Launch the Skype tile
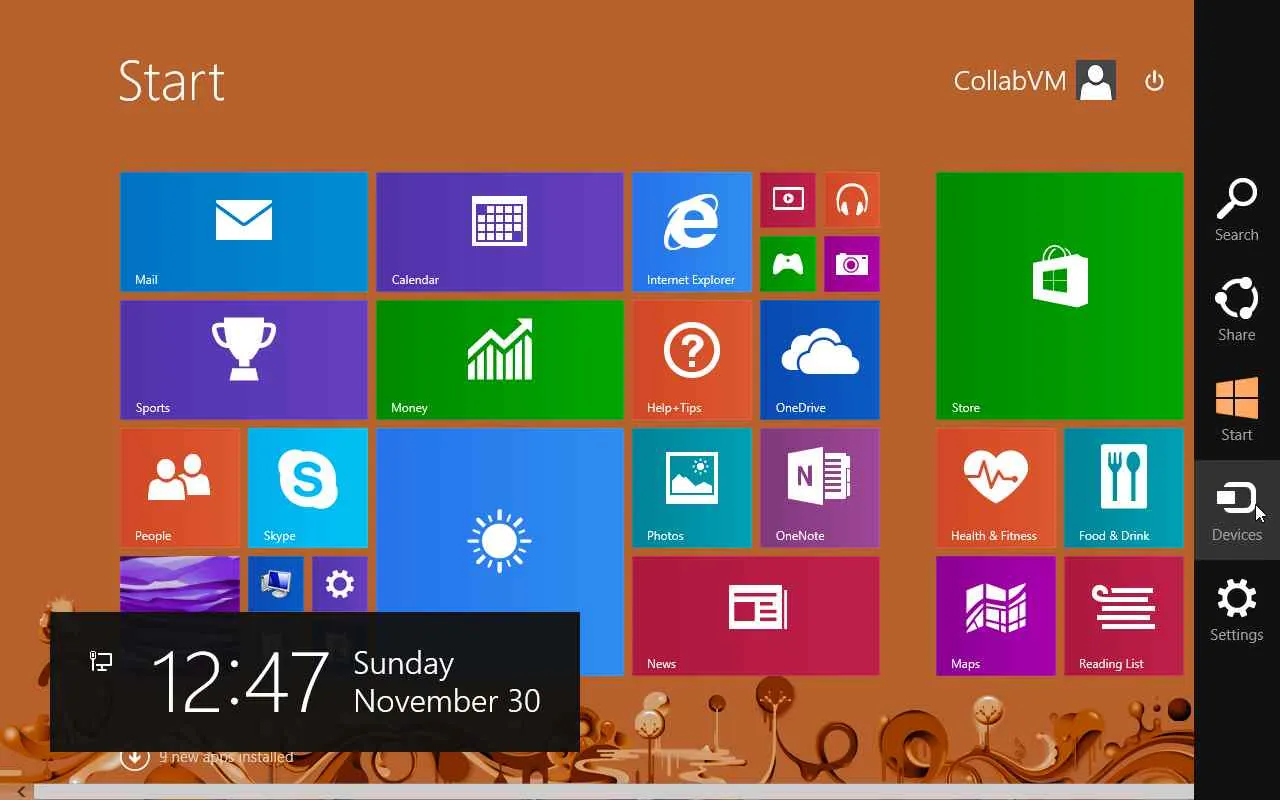 308,488
